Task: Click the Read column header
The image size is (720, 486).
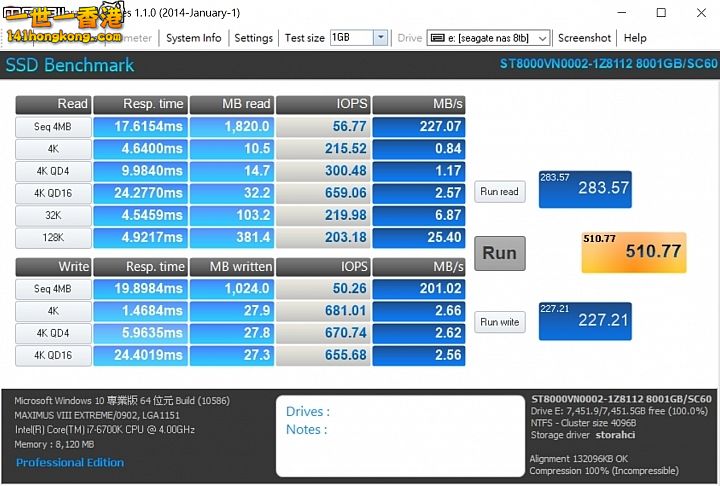Action: (53, 105)
